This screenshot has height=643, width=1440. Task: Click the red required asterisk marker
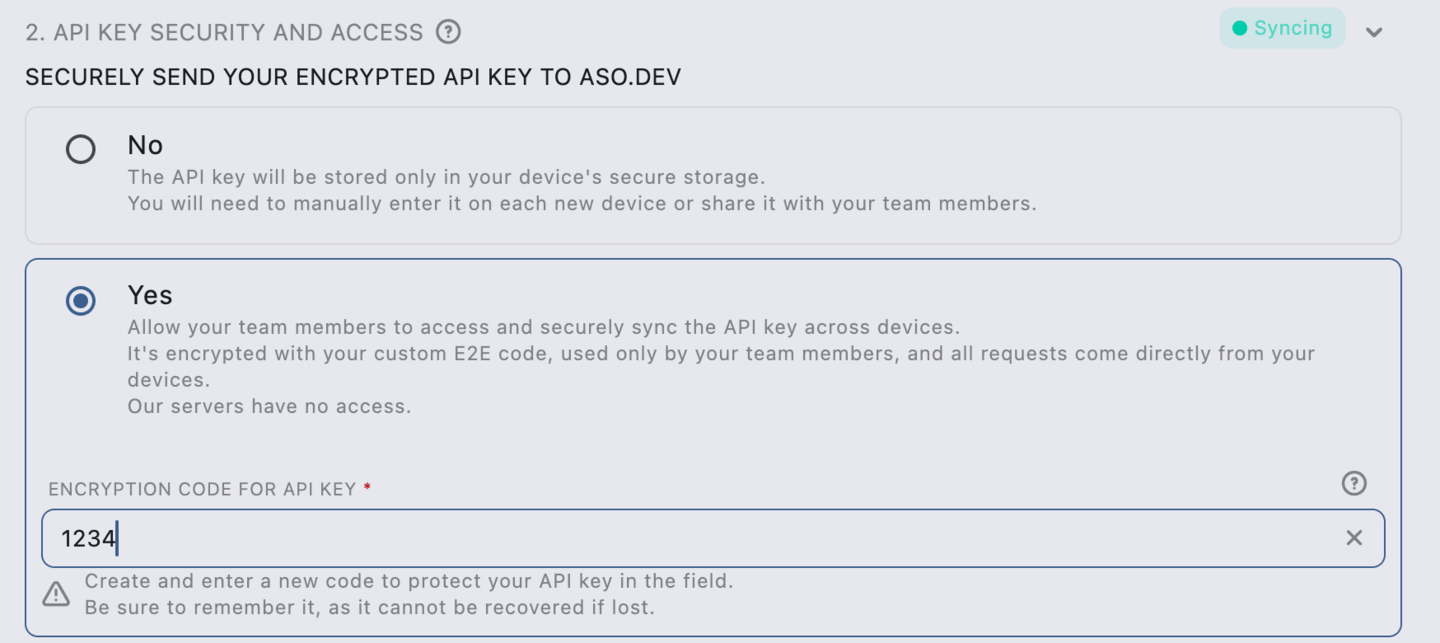[x=367, y=488]
